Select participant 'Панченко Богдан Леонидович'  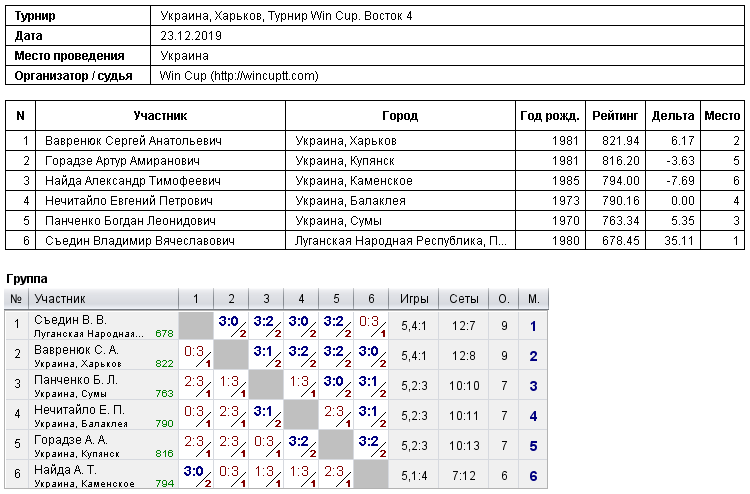coord(130,221)
